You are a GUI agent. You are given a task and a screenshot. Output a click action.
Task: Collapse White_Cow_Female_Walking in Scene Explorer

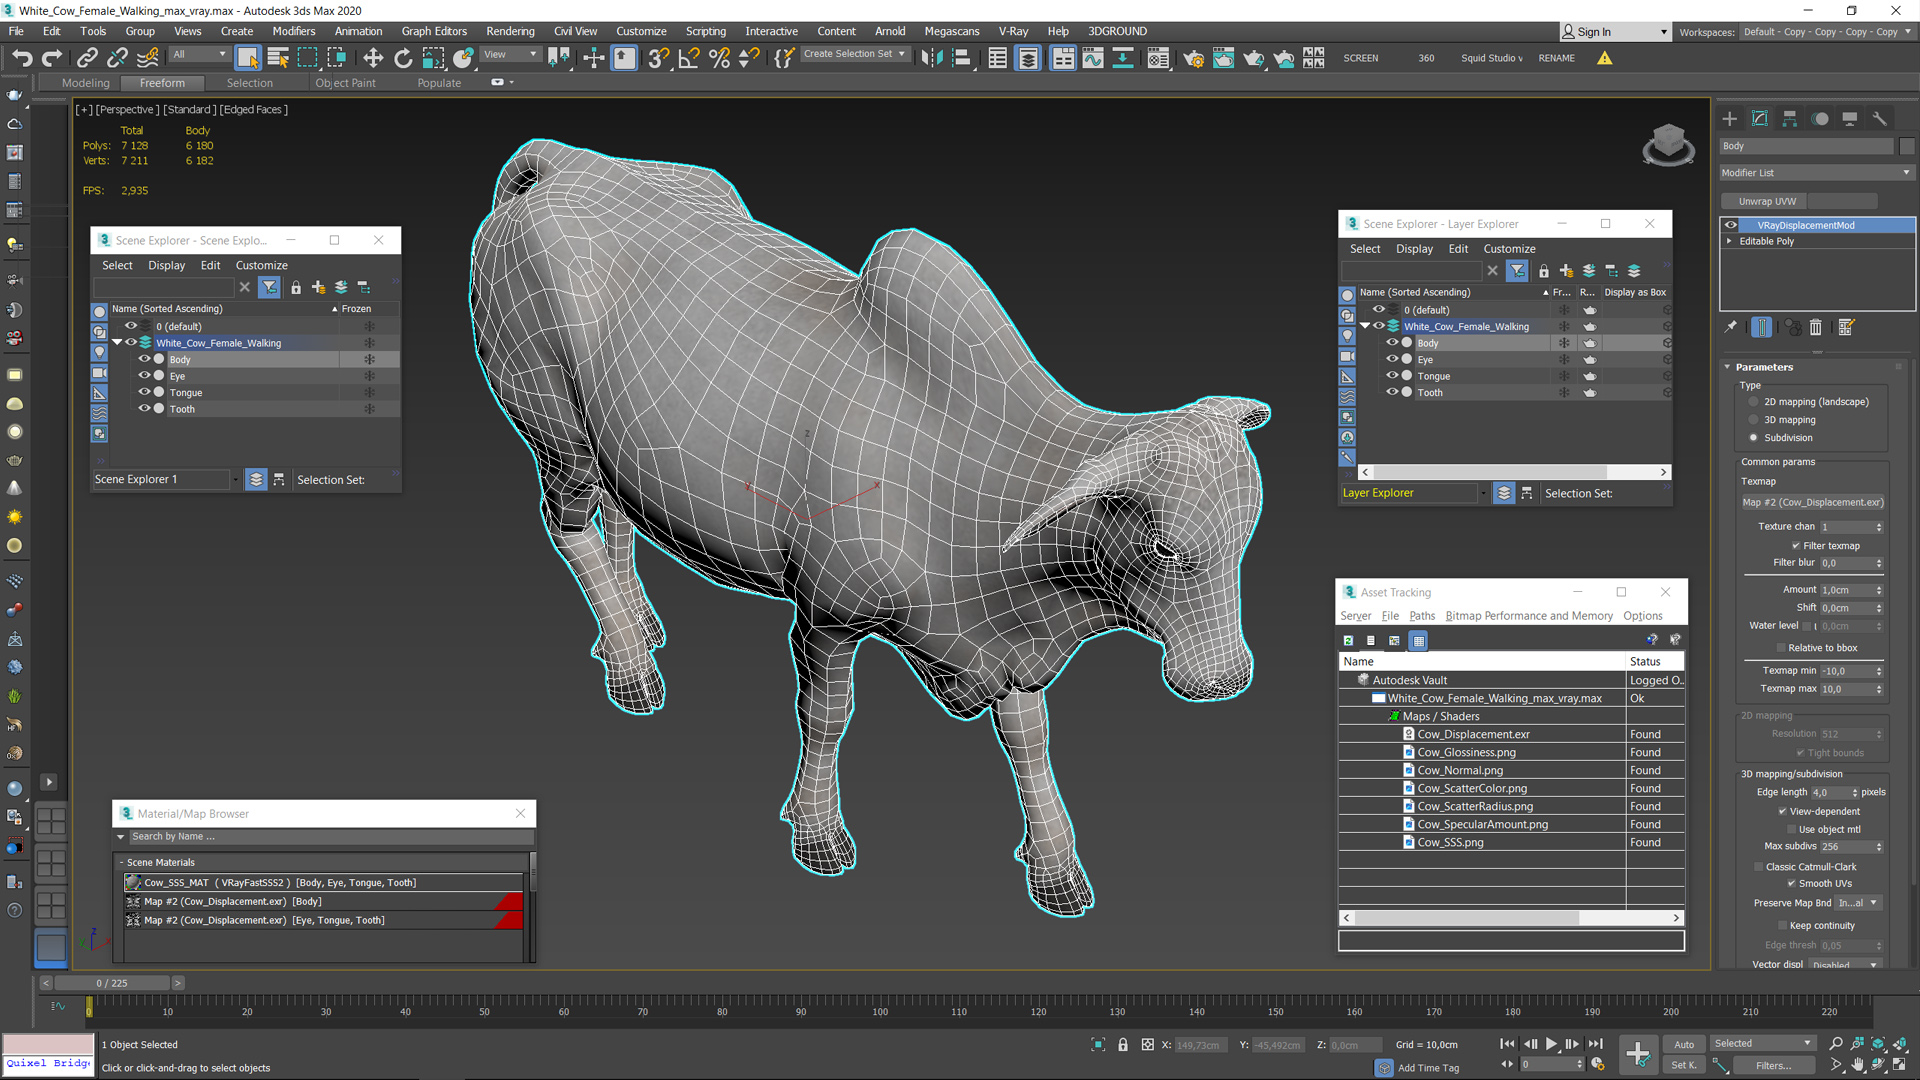coord(117,343)
